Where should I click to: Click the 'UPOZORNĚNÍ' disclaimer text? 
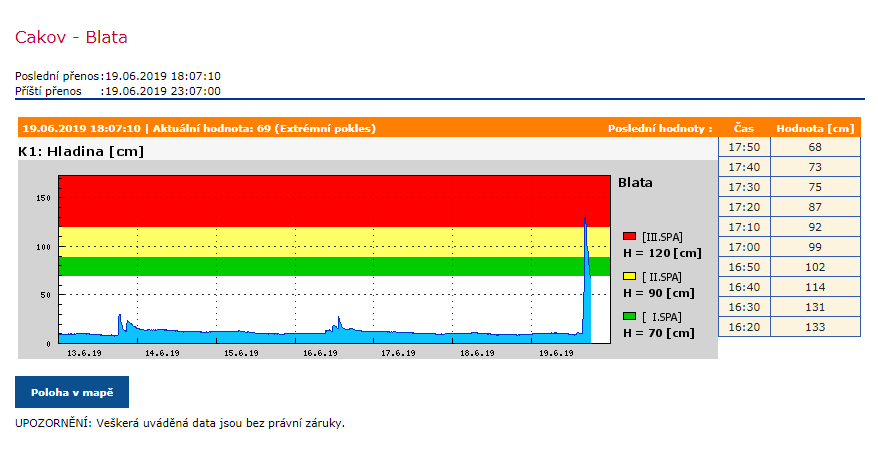click(x=180, y=423)
